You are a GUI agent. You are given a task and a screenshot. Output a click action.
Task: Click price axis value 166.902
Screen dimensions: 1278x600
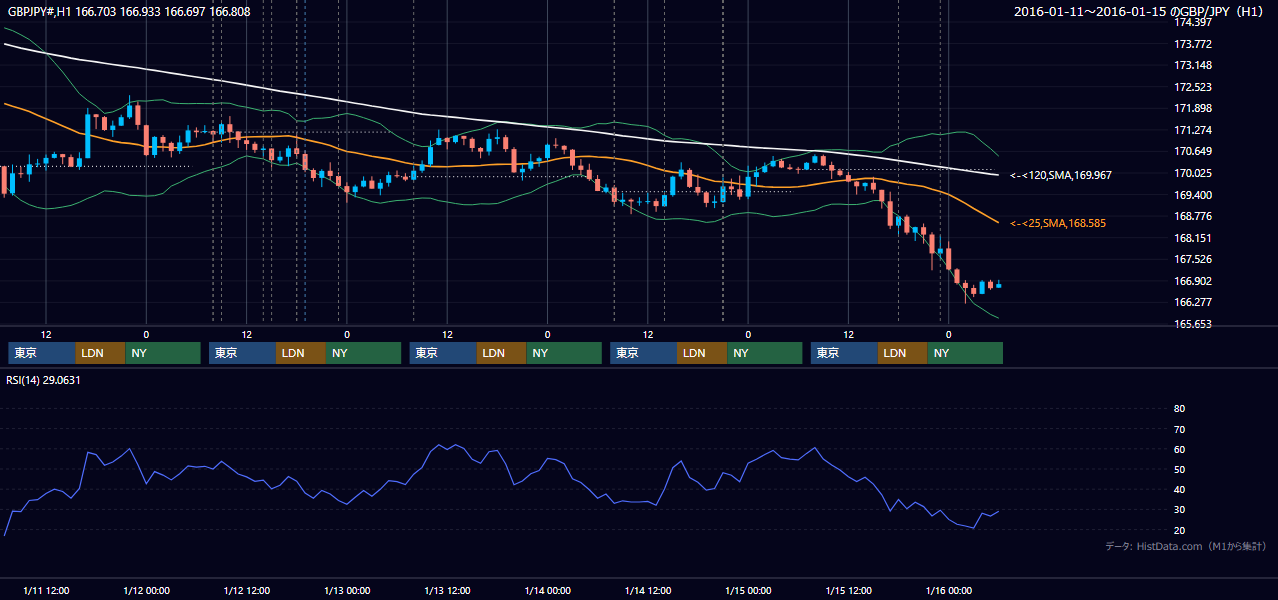[1192, 281]
